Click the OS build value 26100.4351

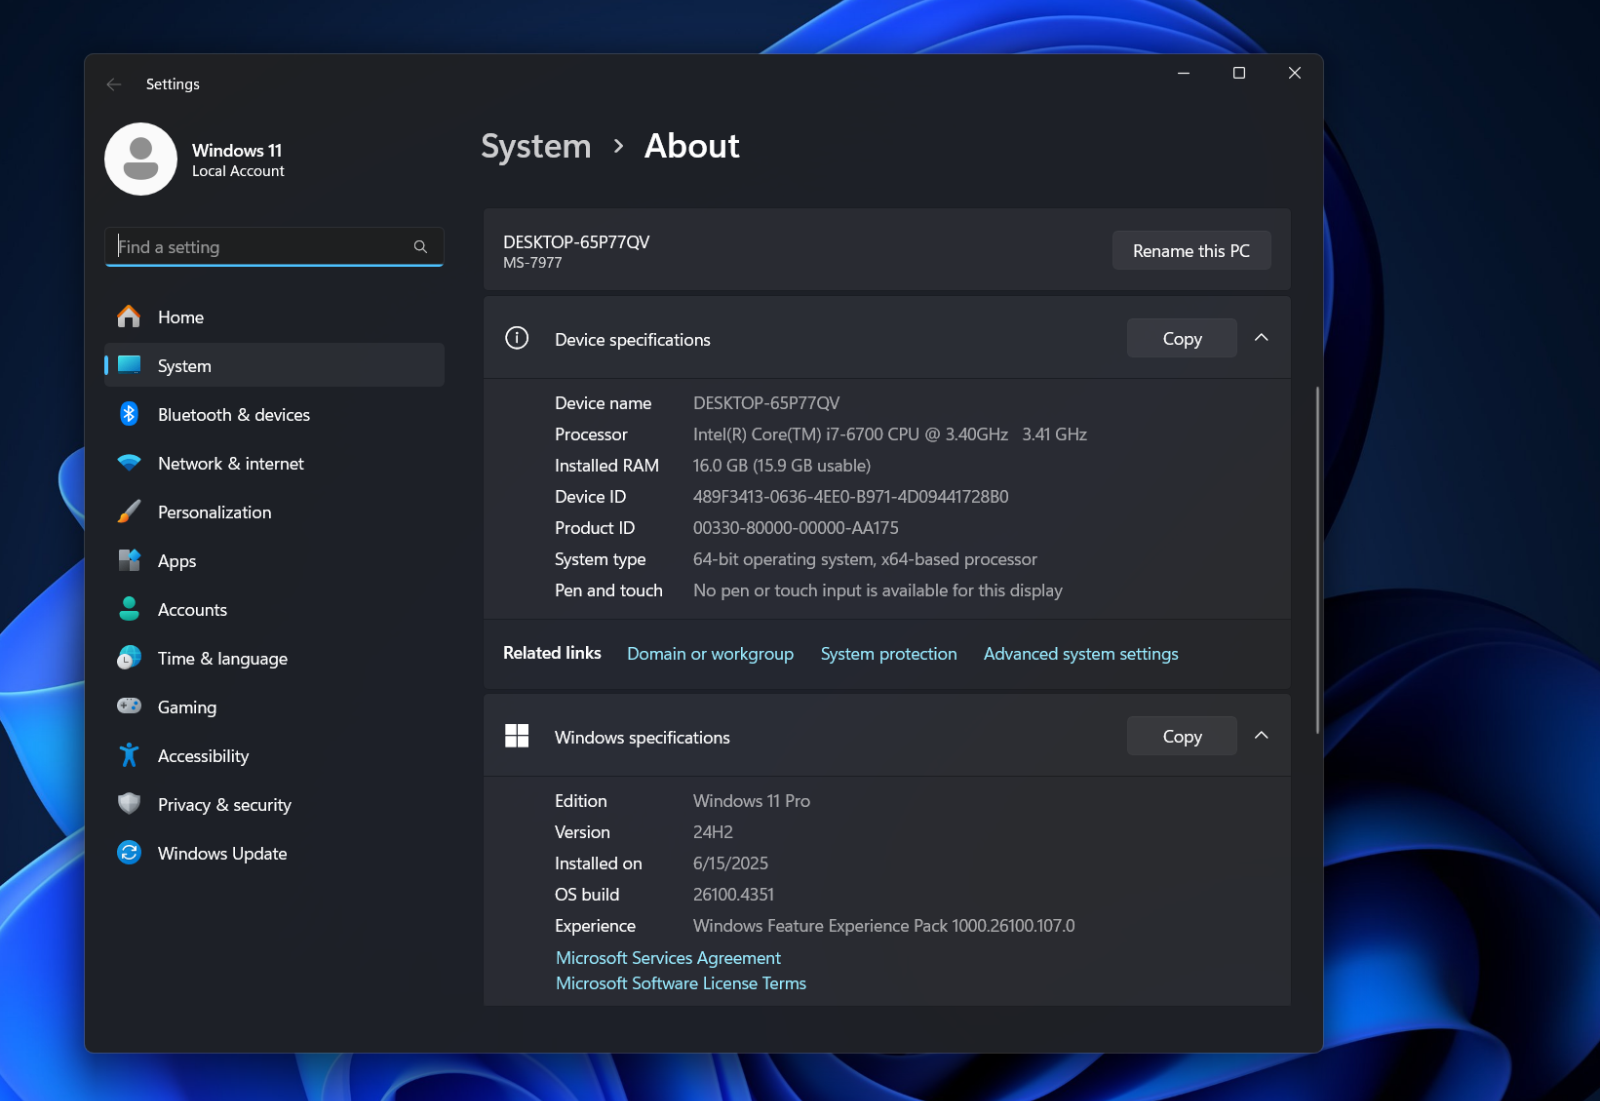pos(734,895)
